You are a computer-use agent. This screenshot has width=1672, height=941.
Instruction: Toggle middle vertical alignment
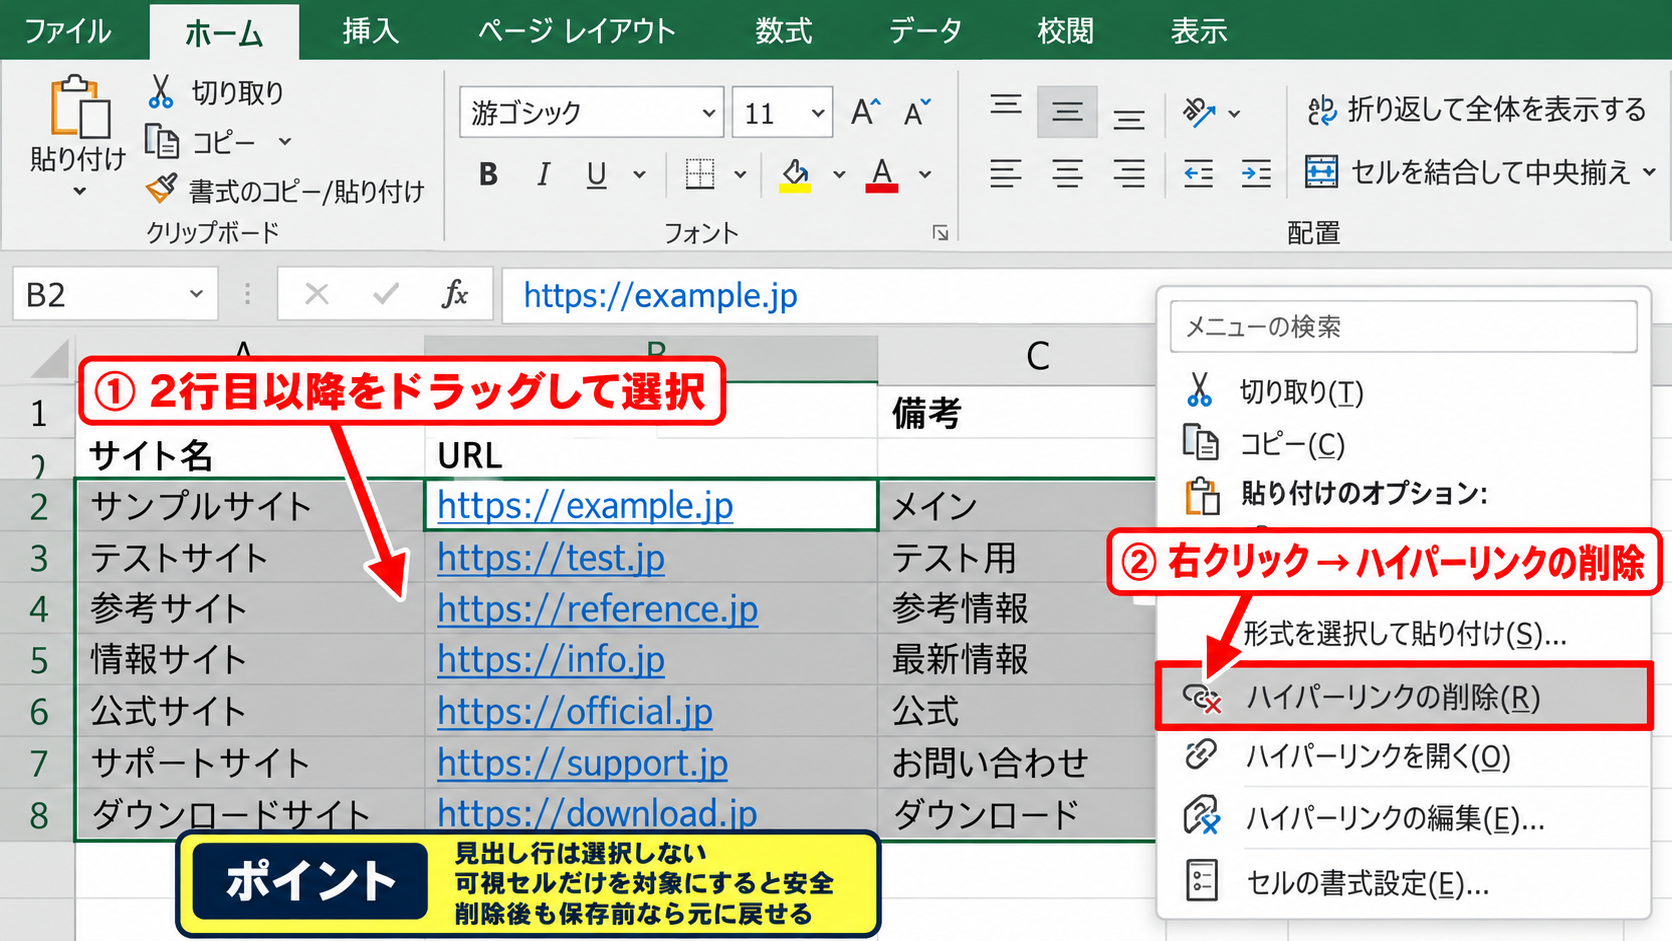1067,112
